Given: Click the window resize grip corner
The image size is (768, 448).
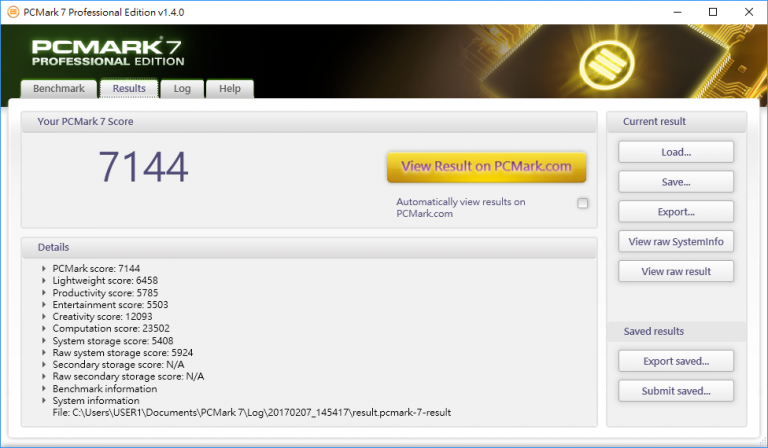Looking at the screenshot, I should click(762, 442).
